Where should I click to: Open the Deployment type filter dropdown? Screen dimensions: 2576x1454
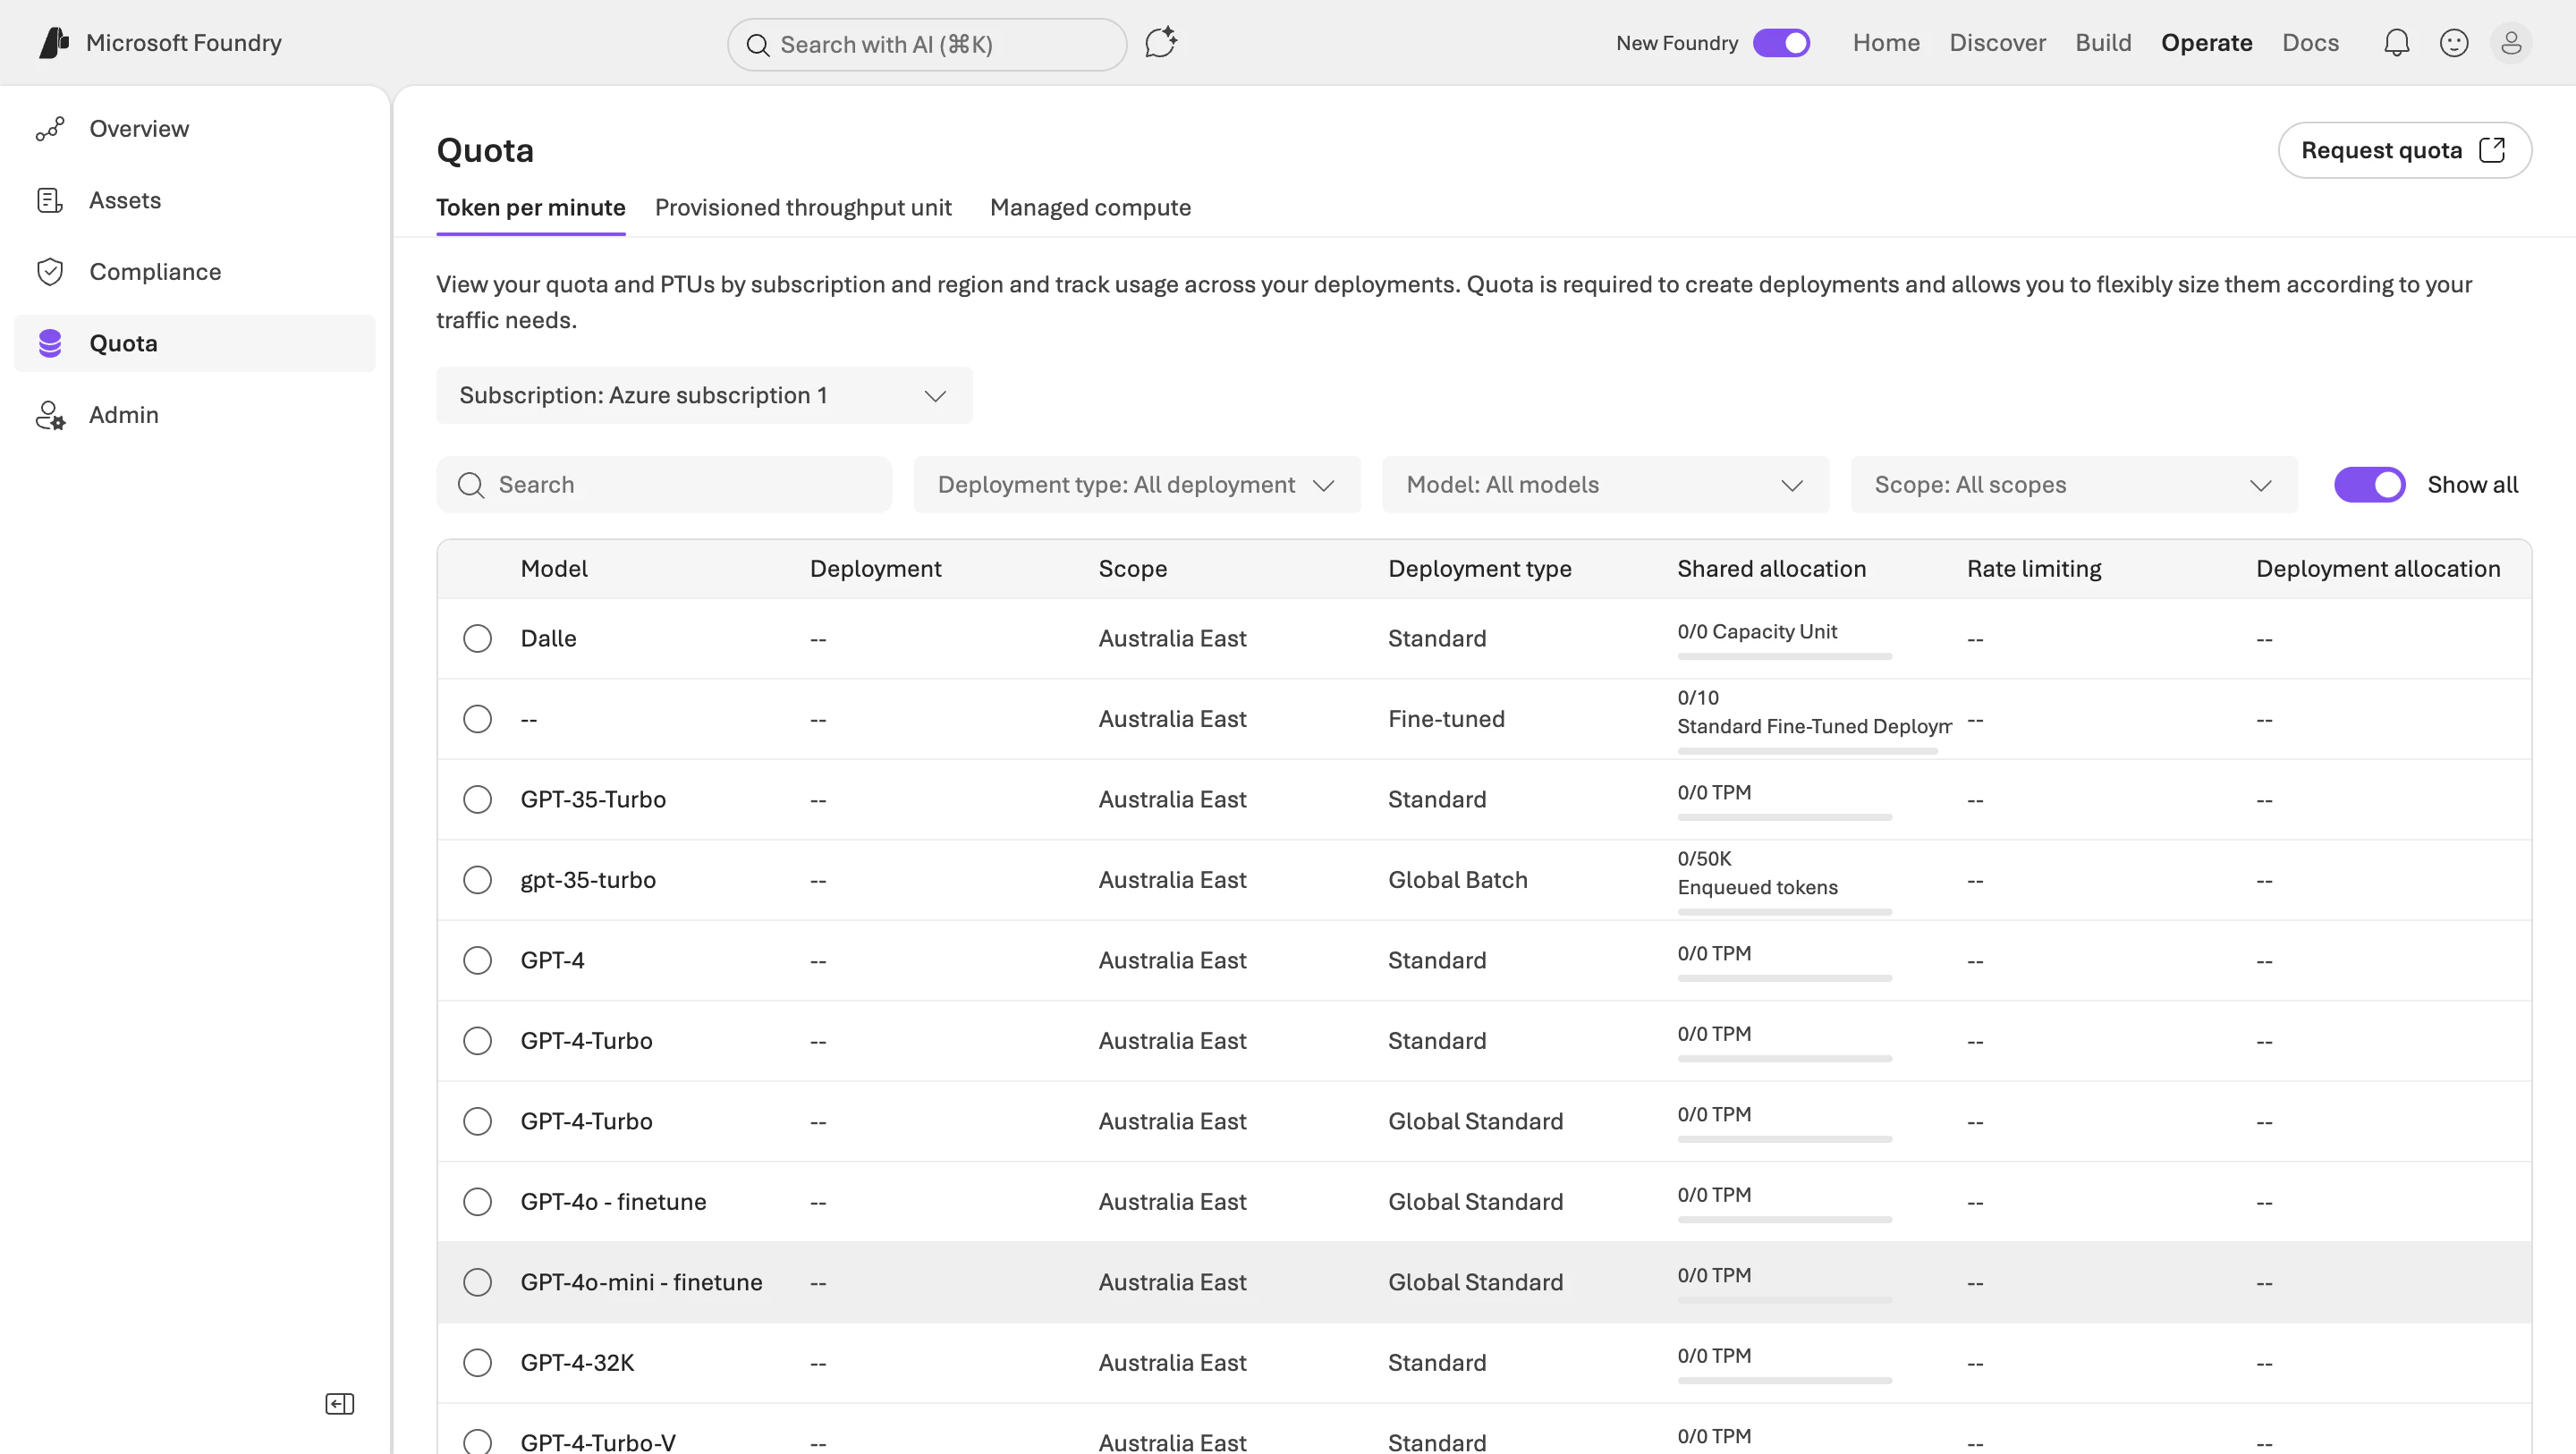pyautogui.click(x=1137, y=485)
